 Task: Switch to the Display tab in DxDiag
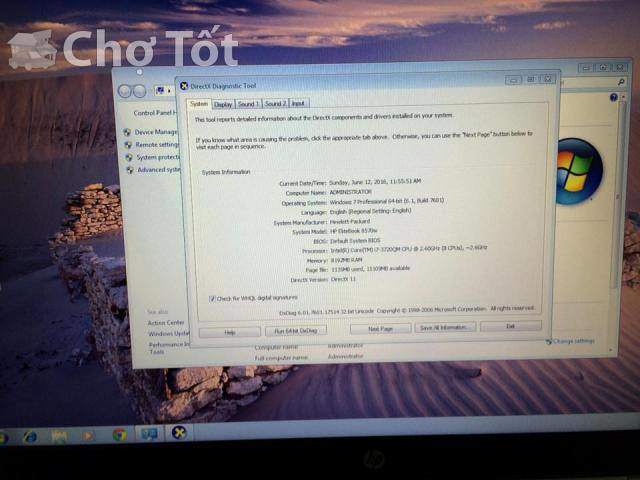click(x=223, y=104)
